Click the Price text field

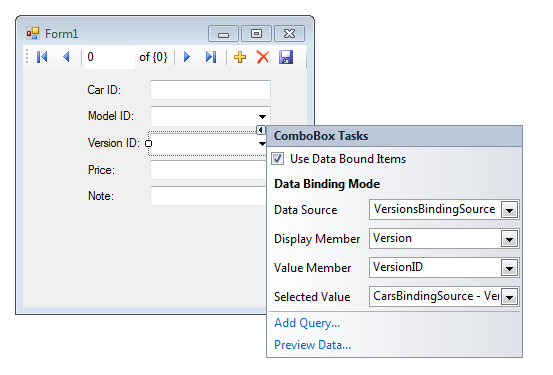(x=208, y=170)
